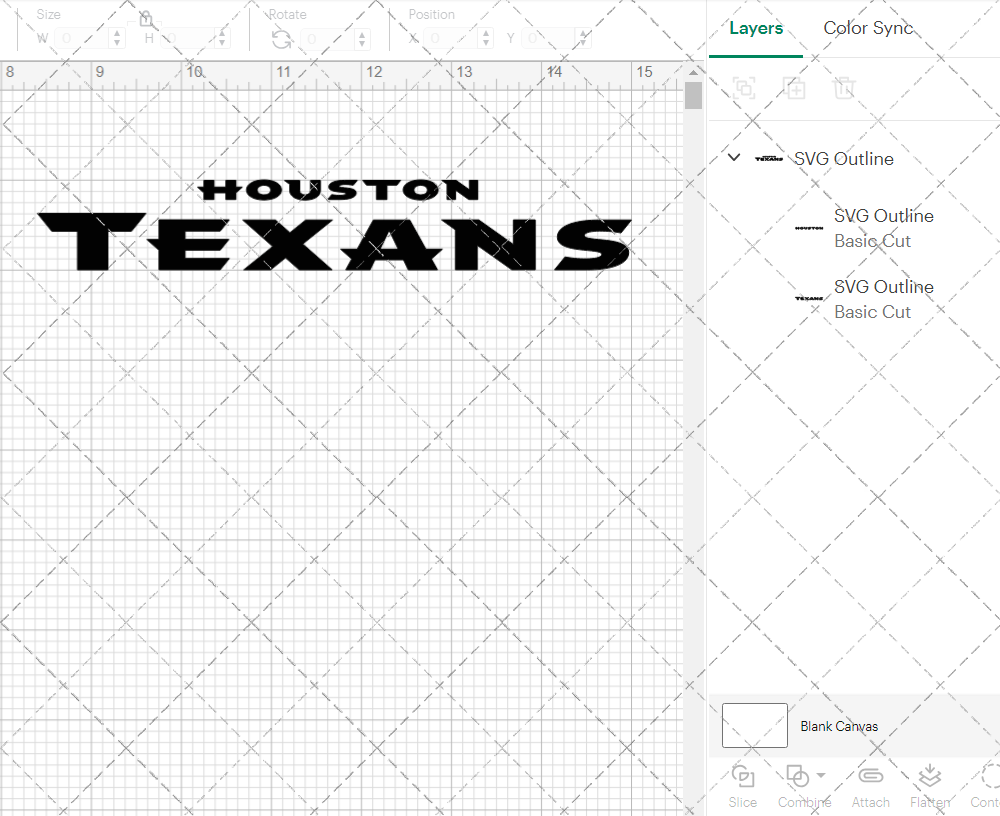This screenshot has height=816, width=1000.
Task: Select the TEXANS Basic Cut layer
Action: (x=884, y=299)
